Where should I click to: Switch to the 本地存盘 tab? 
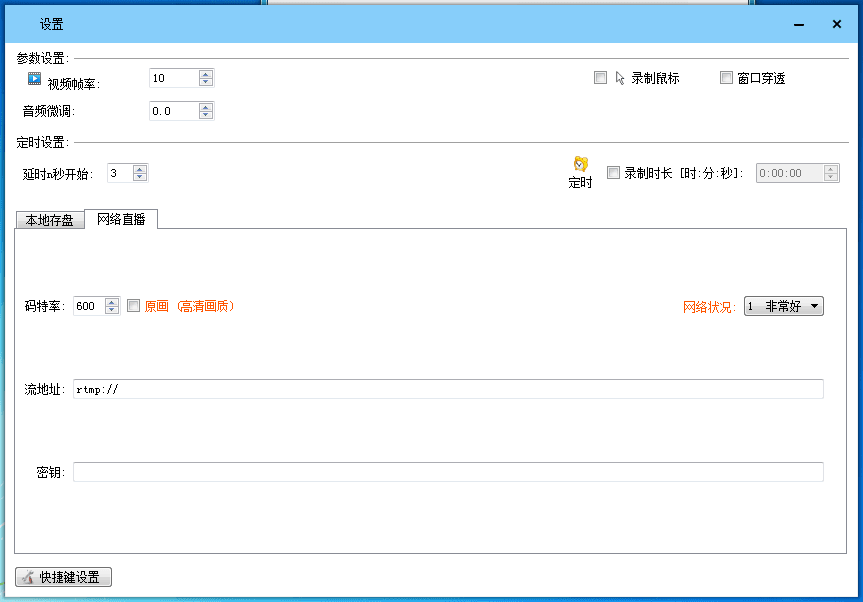click(48, 219)
